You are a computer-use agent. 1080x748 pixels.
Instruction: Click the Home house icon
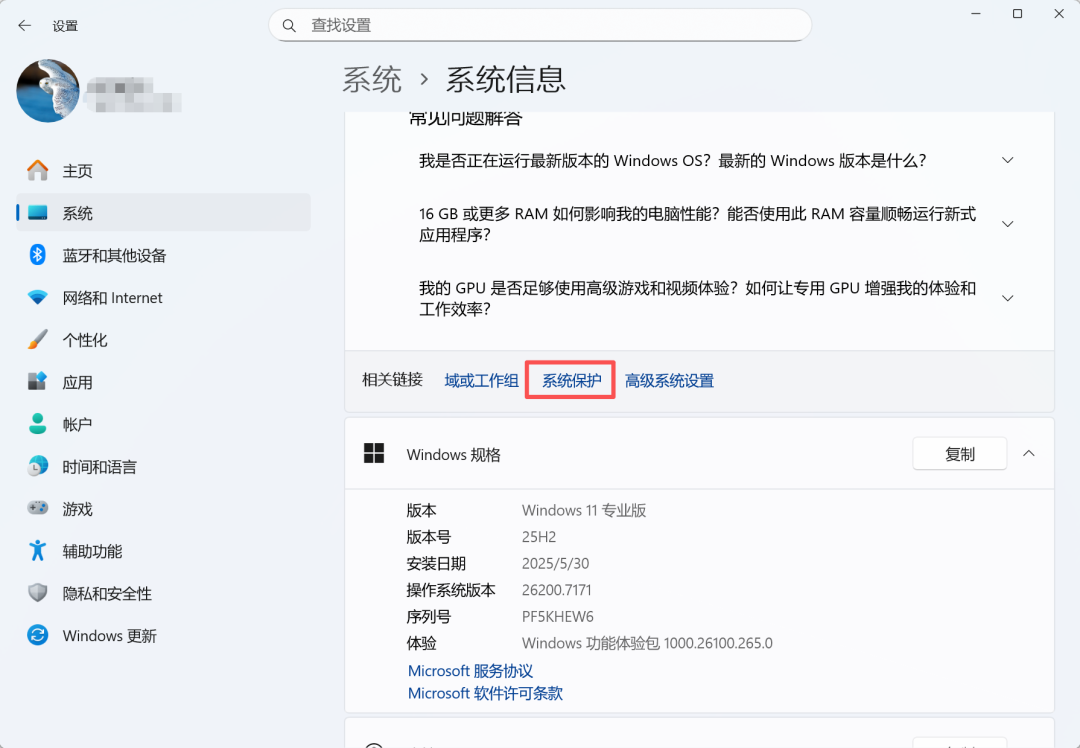point(38,171)
